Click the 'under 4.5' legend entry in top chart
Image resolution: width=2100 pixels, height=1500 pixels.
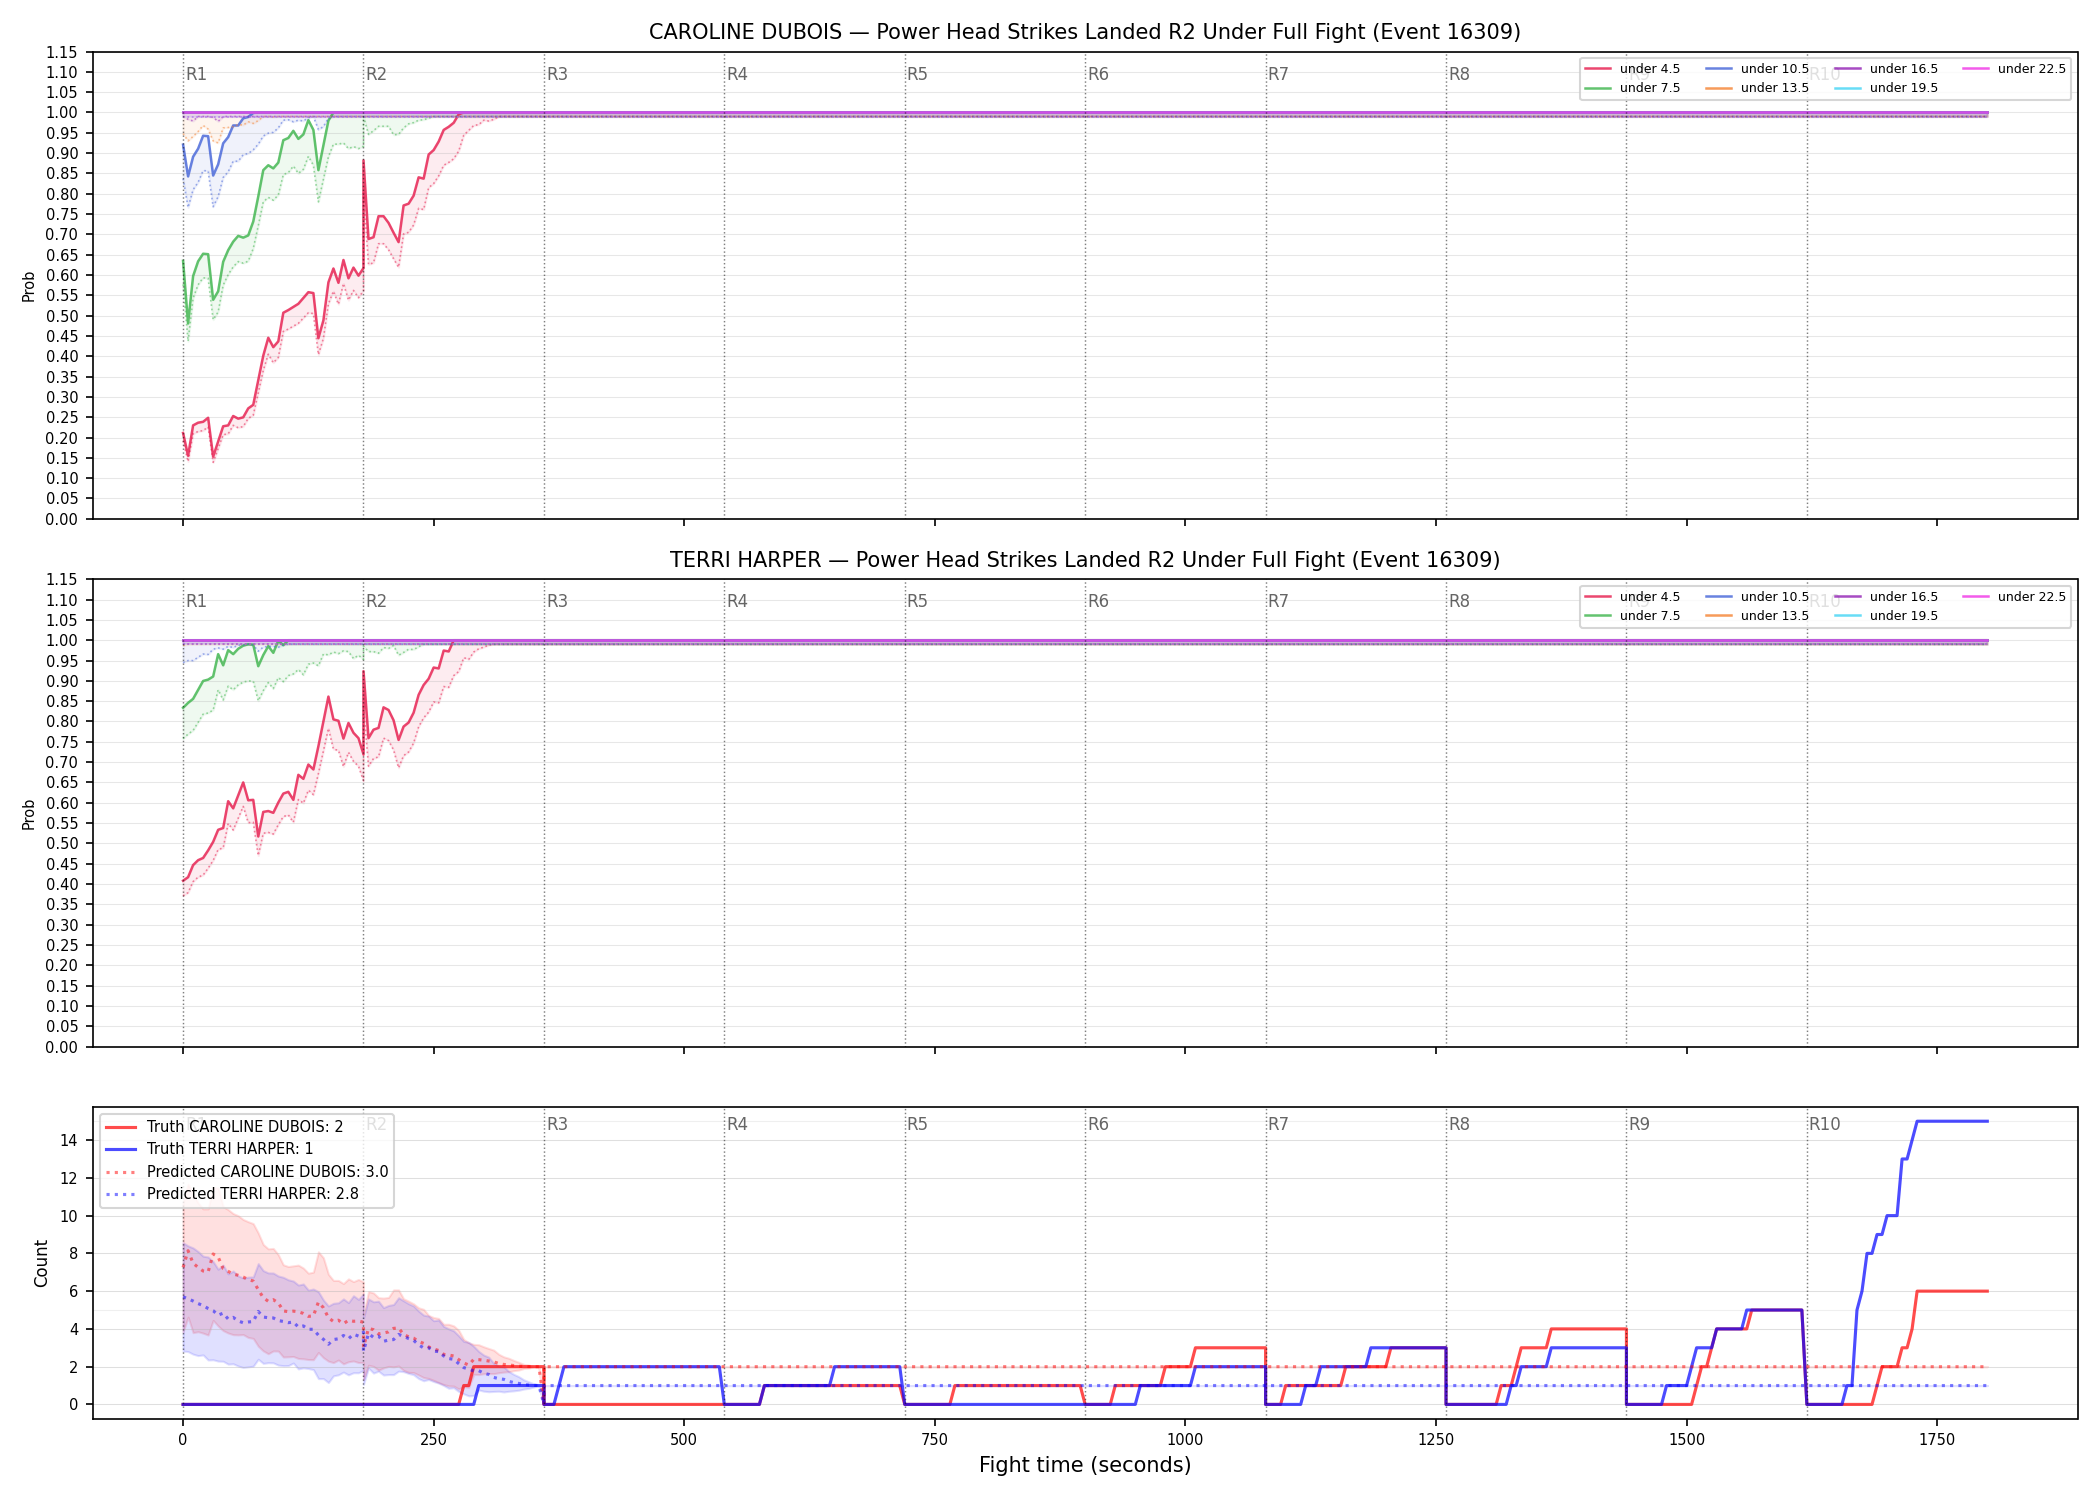pyautogui.click(x=1632, y=69)
